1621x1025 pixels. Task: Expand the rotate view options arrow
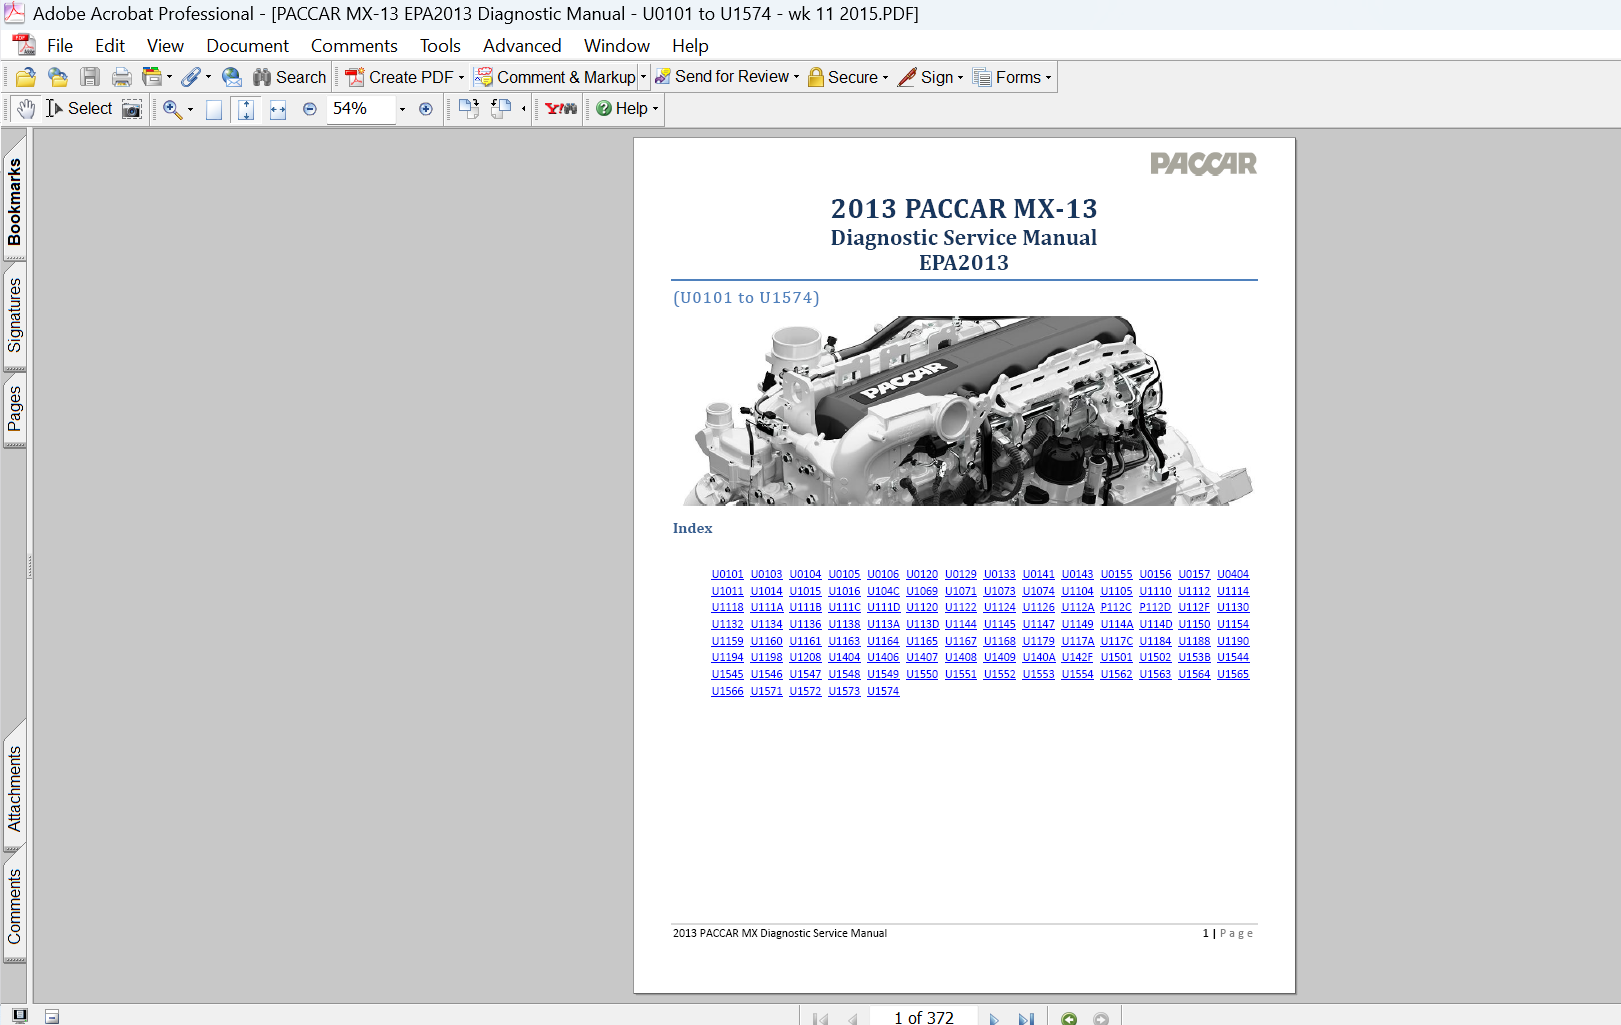(x=524, y=109)
